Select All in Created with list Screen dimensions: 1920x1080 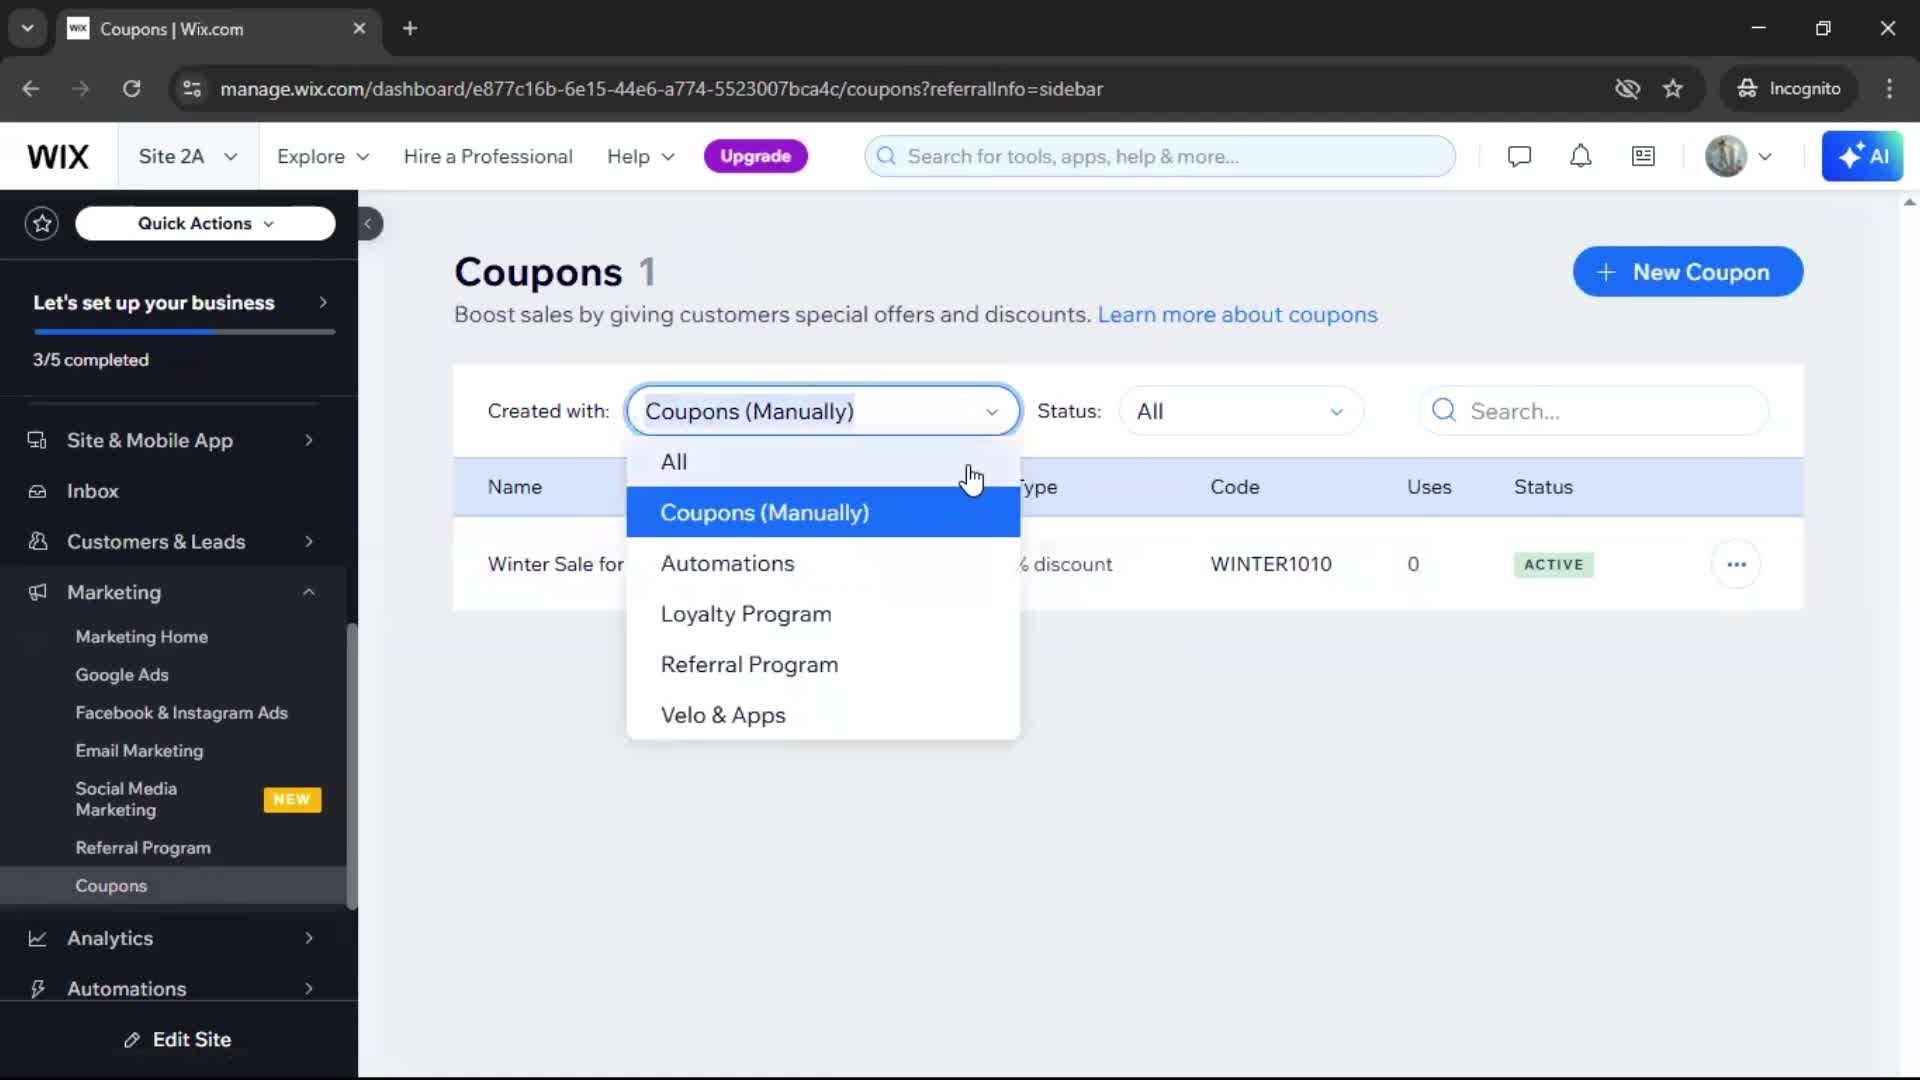point(823,461)
